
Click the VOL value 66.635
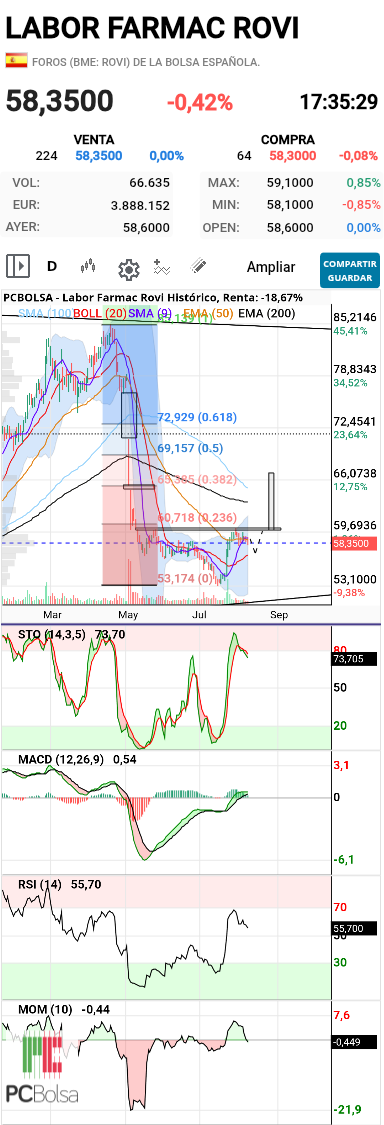click(149, 183)
